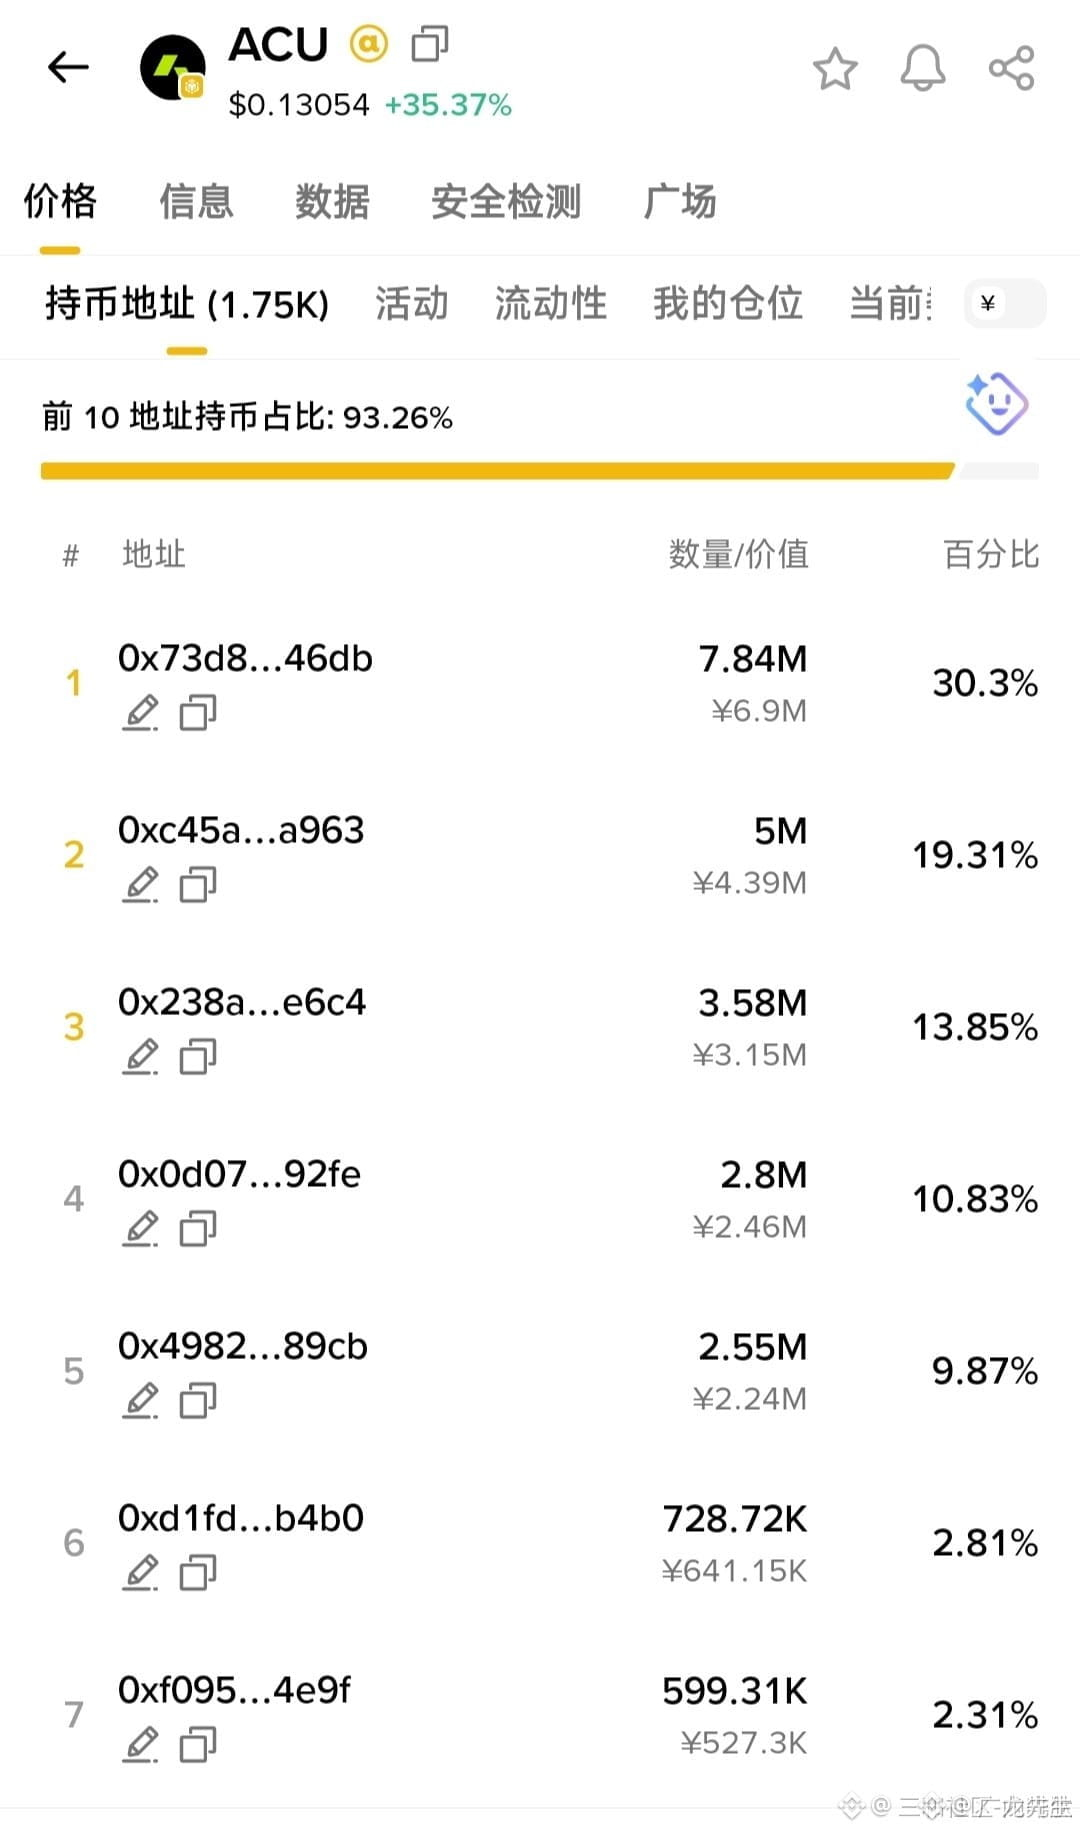Open the 我的仓位 sub-tab
Viewport: 1080px width, 1832px height.
point(728,303)
